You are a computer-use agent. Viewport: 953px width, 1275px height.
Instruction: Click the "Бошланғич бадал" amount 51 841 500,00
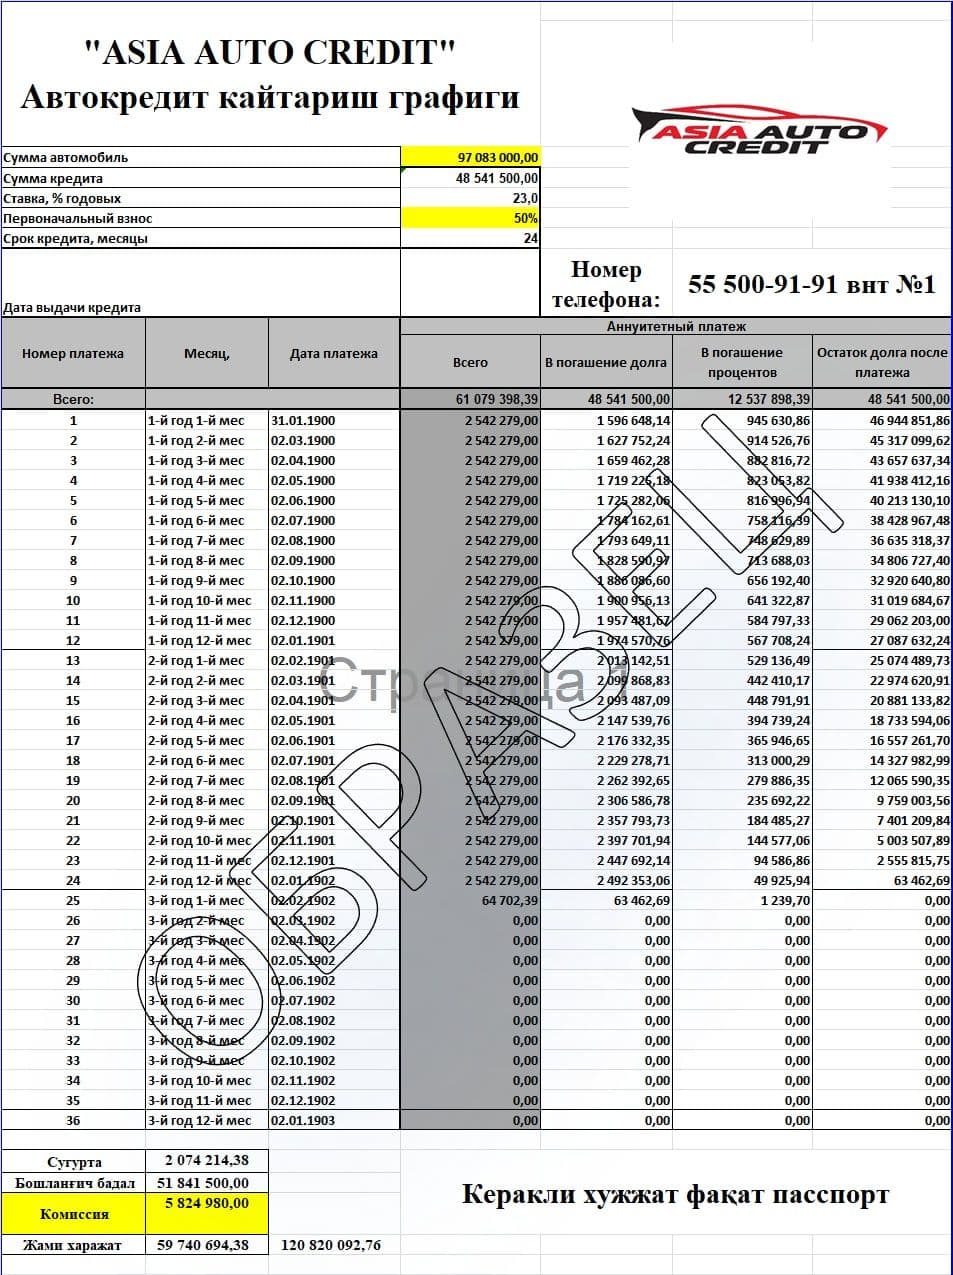[207, 1182]
